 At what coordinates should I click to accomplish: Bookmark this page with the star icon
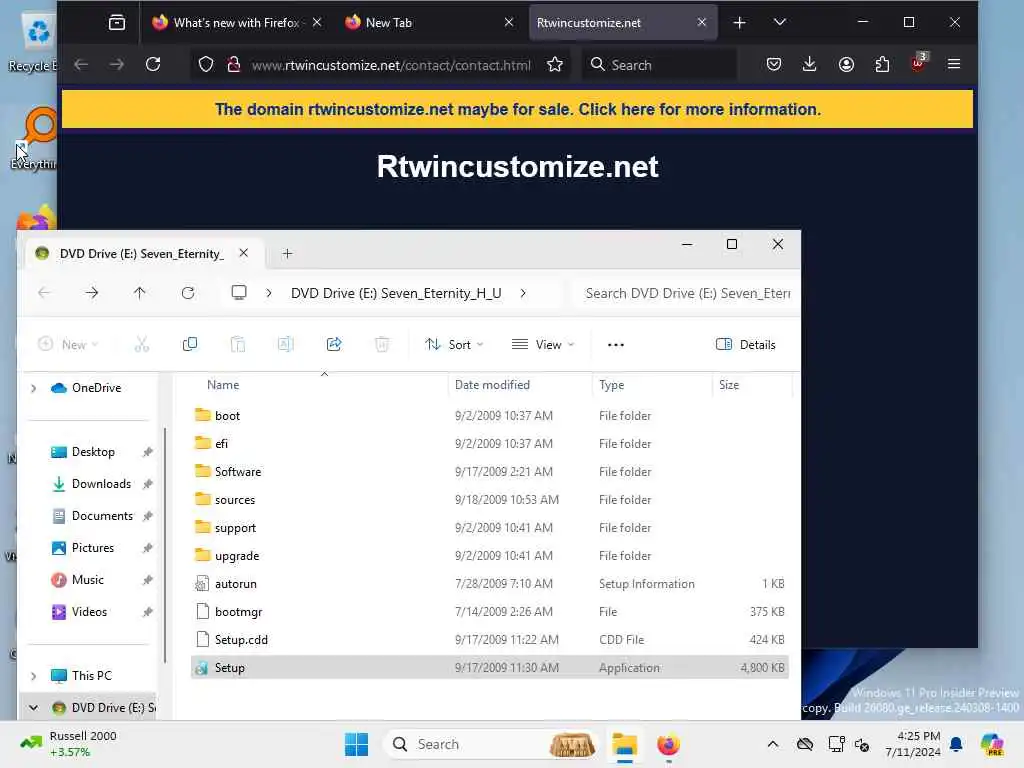click(555, 64)
